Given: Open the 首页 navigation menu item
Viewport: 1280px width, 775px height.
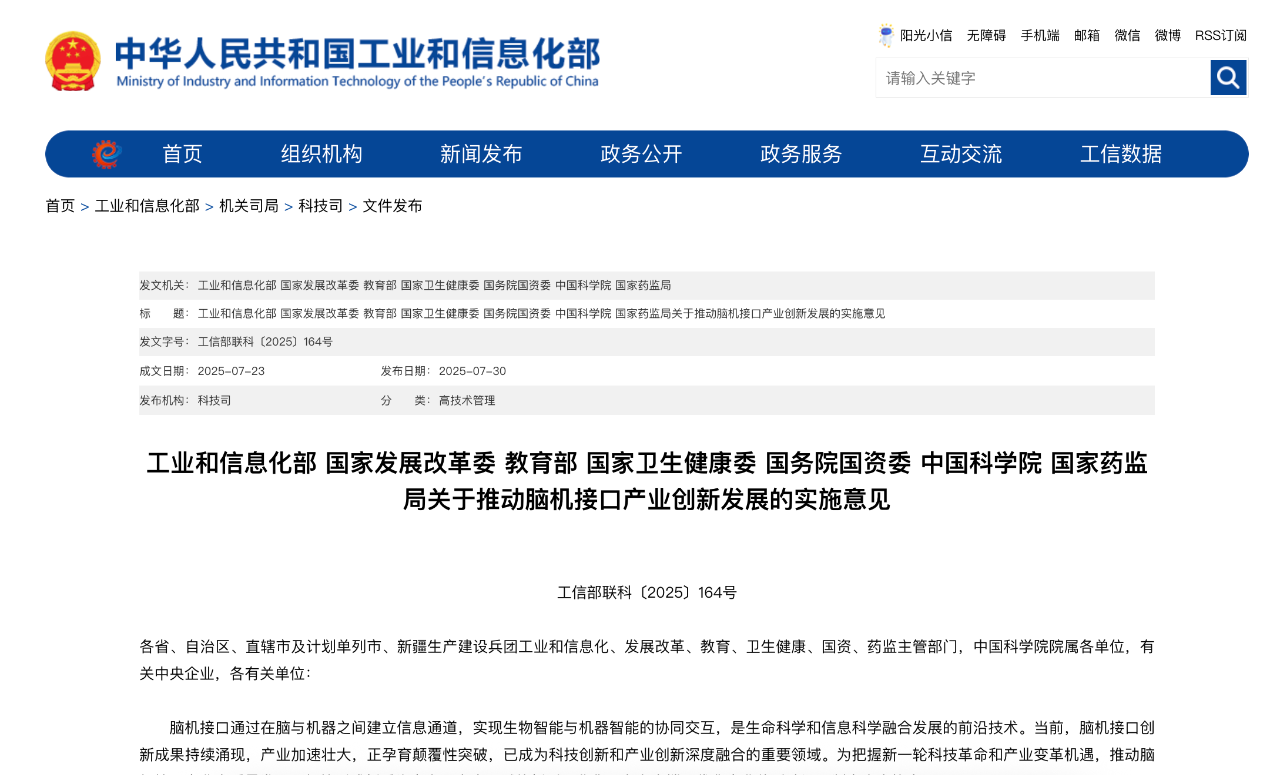Looking at the screenshot, I should click(182, 154).
